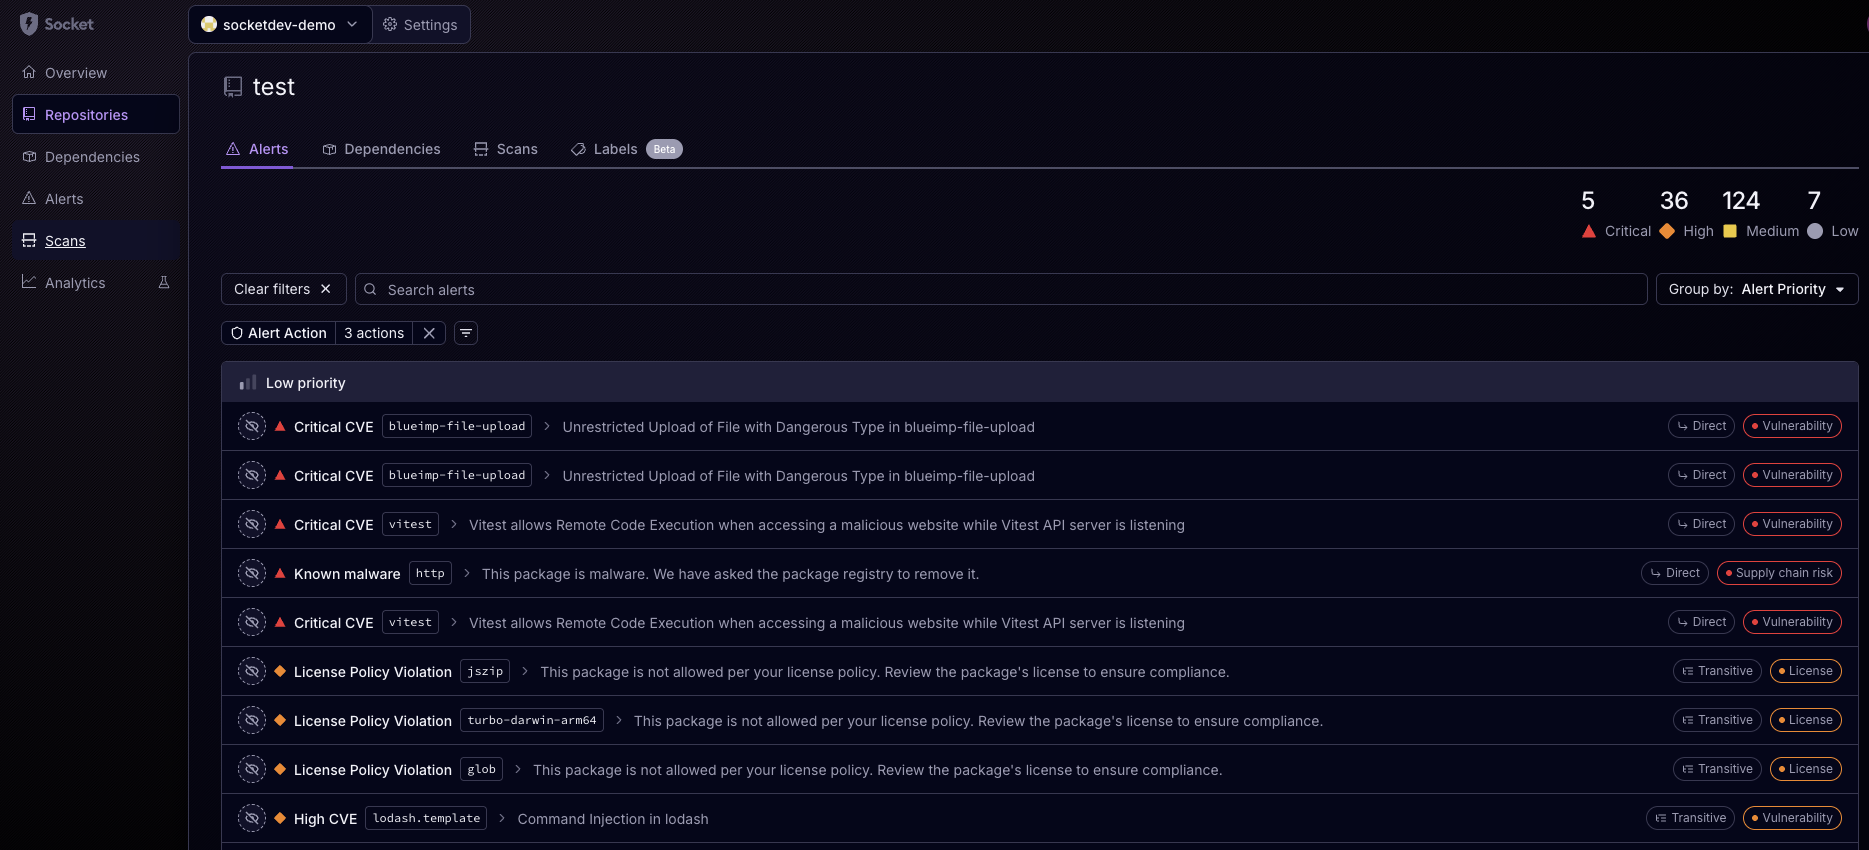This screenshot has height=850, width=1869.
Task: Expand chevron next to first blueimp-file-upload
Action: pyautogui.click(x=547, y=426)
